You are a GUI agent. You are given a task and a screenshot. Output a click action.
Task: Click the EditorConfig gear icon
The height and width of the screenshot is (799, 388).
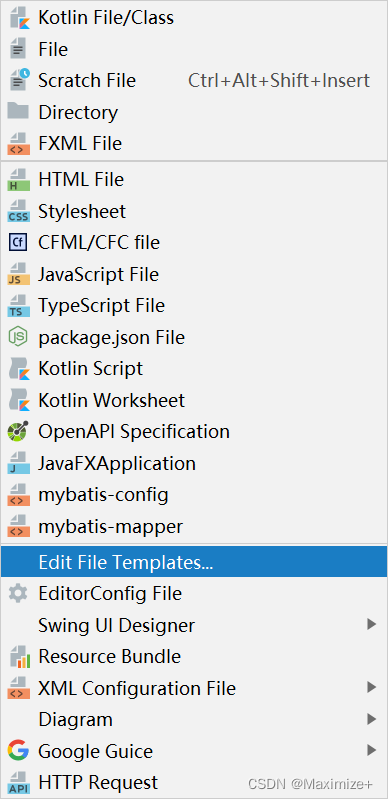click(x=19, y=594)
